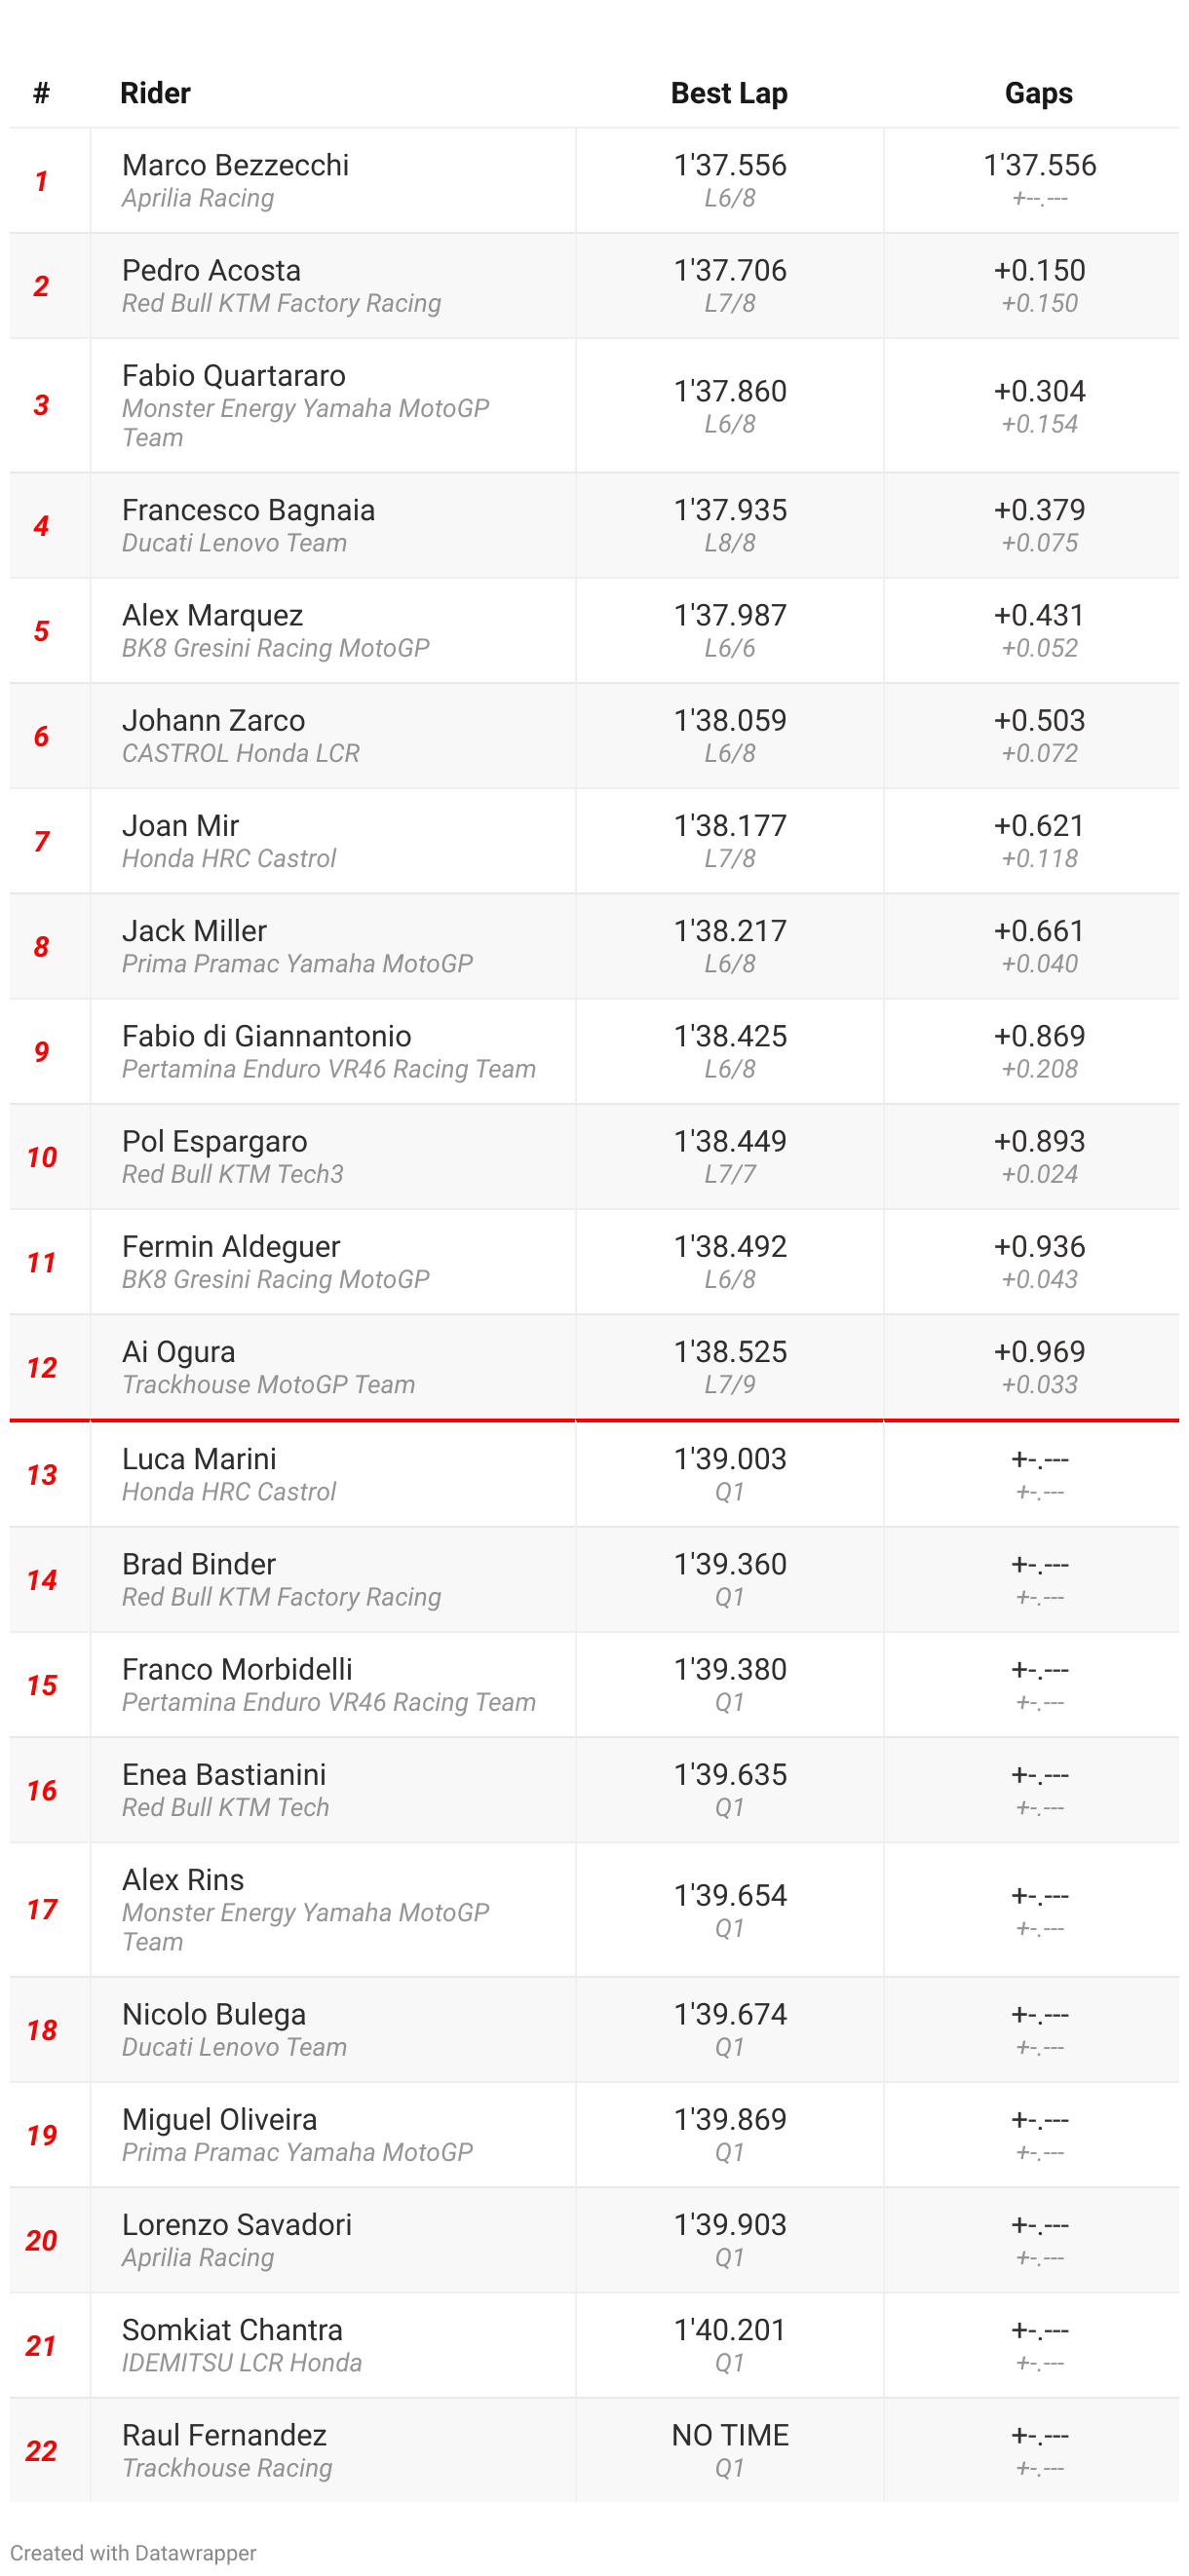The image size is (1189, 2576).
Task: Select Jack Miller rider name
Action: click(x=194, y=931)
